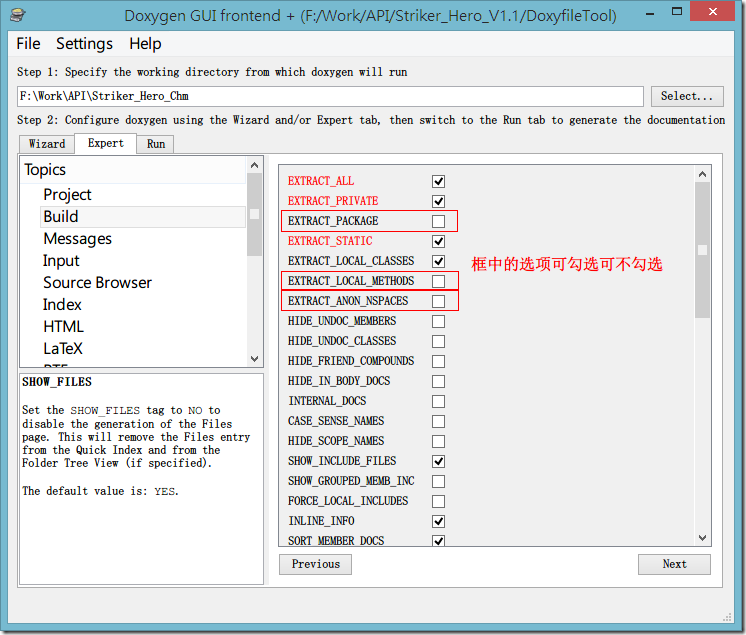The width and height of the screenshot is (746, 635).
Task: Click the EXTRACT_STATIC option label
Action: (x=330, y=241)
